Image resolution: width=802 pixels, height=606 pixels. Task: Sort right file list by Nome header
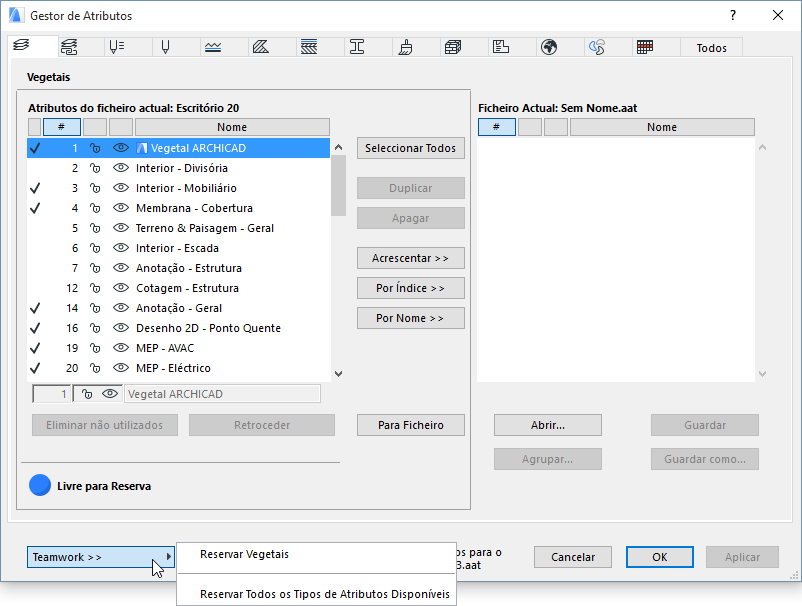662,127
